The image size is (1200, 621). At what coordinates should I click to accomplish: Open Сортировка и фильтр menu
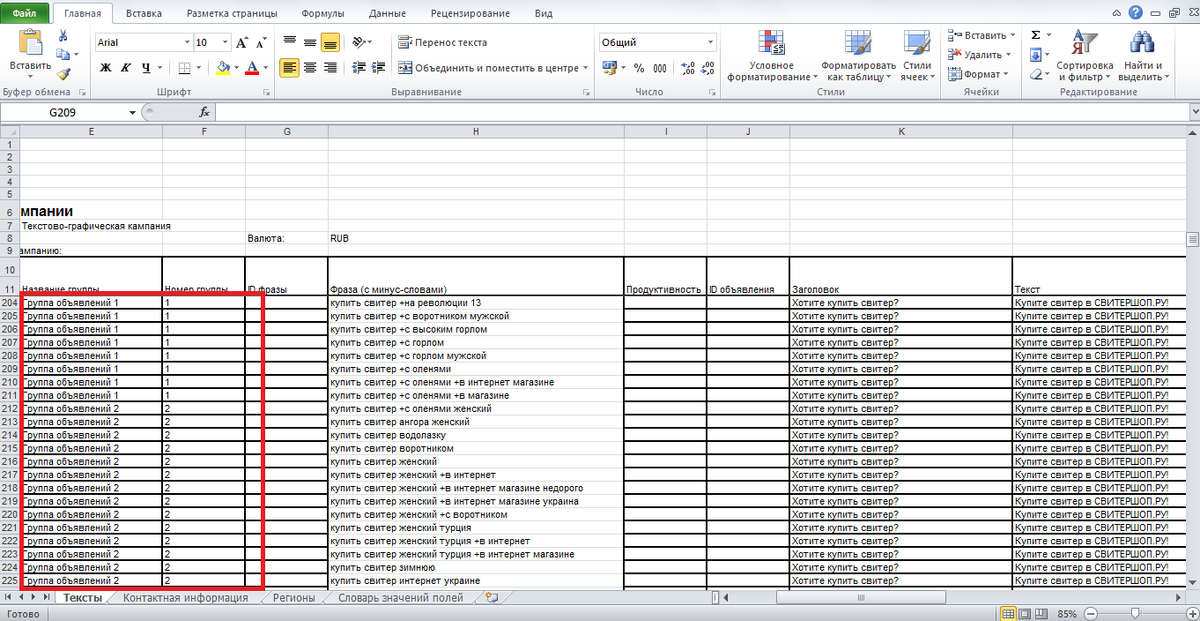click(1084, 56)
